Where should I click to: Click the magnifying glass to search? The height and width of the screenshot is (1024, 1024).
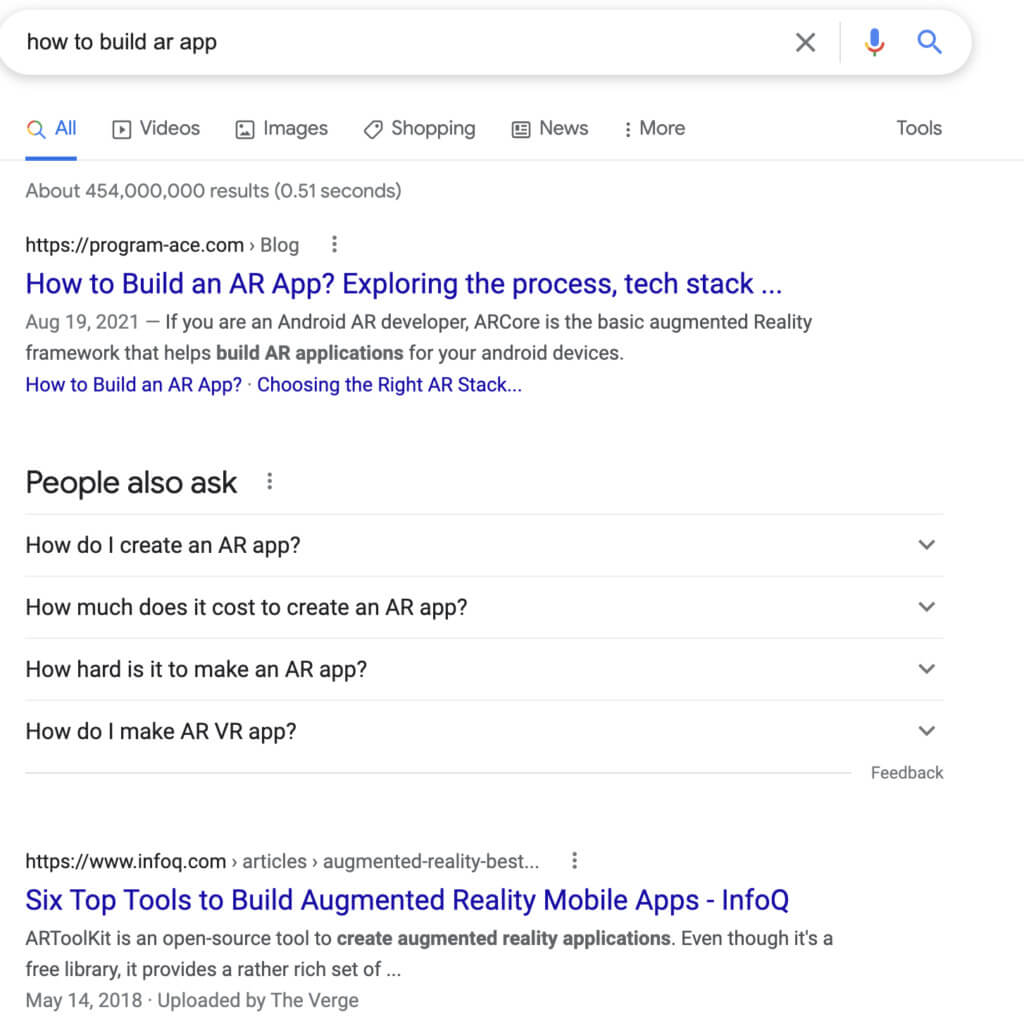(x=929, y=42)
